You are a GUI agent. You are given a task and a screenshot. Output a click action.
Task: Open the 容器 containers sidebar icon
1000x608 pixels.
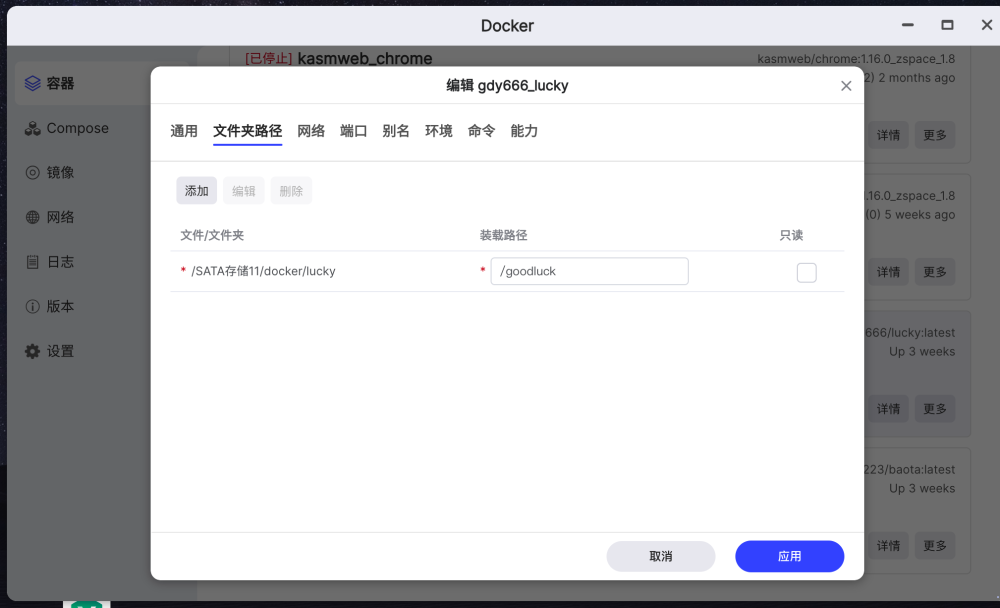coord(33,84)
